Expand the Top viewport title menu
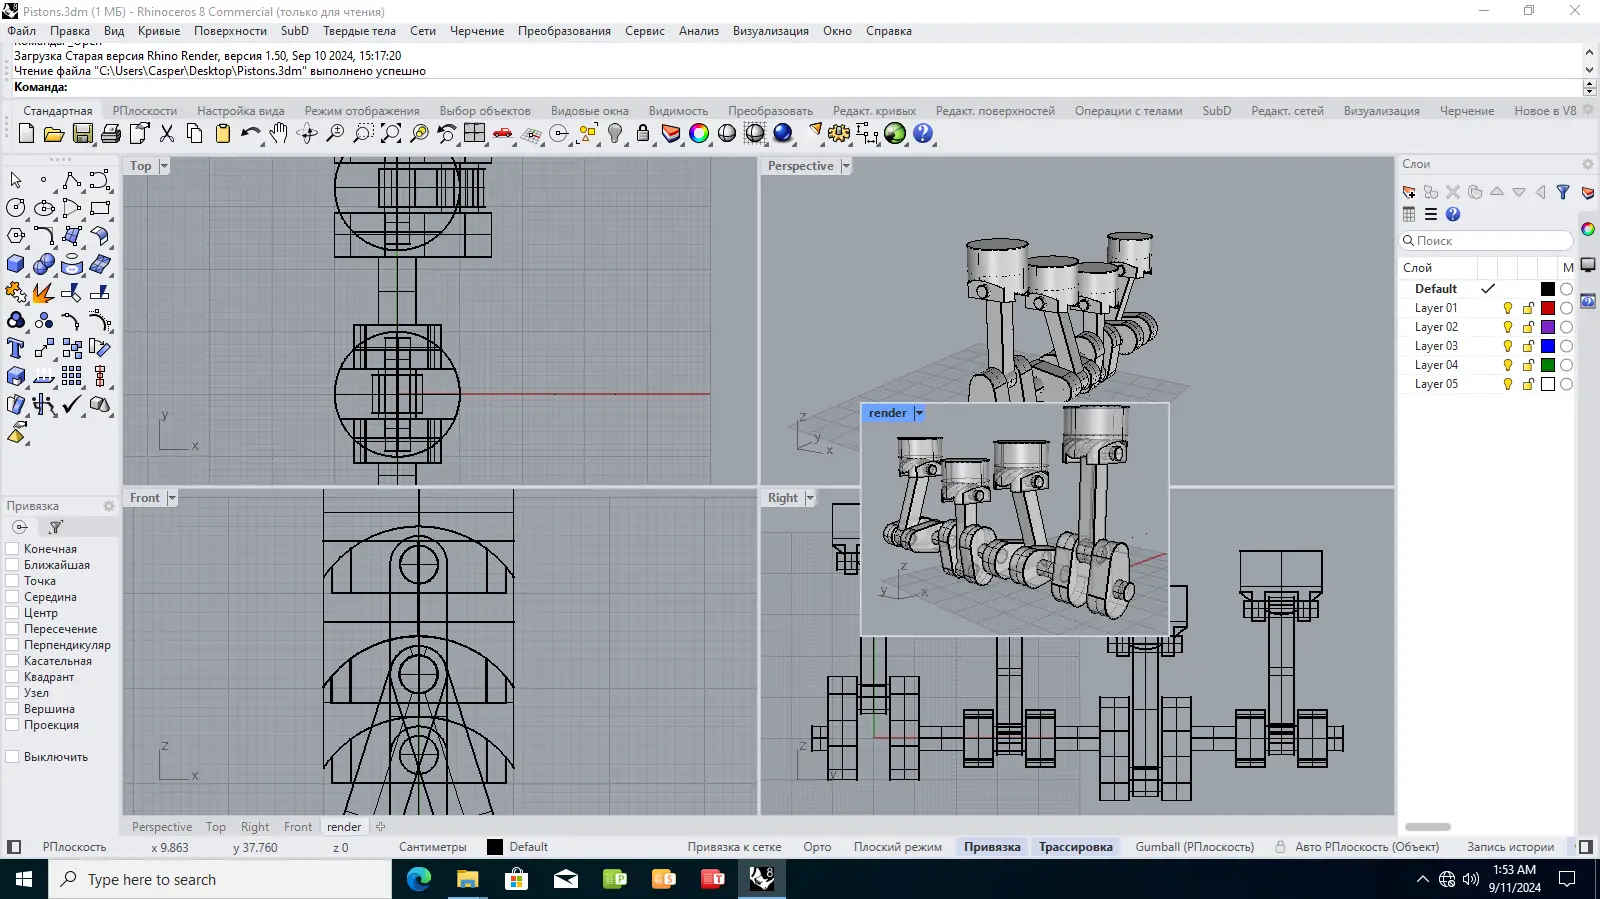1600x899 pixels. 164,166
